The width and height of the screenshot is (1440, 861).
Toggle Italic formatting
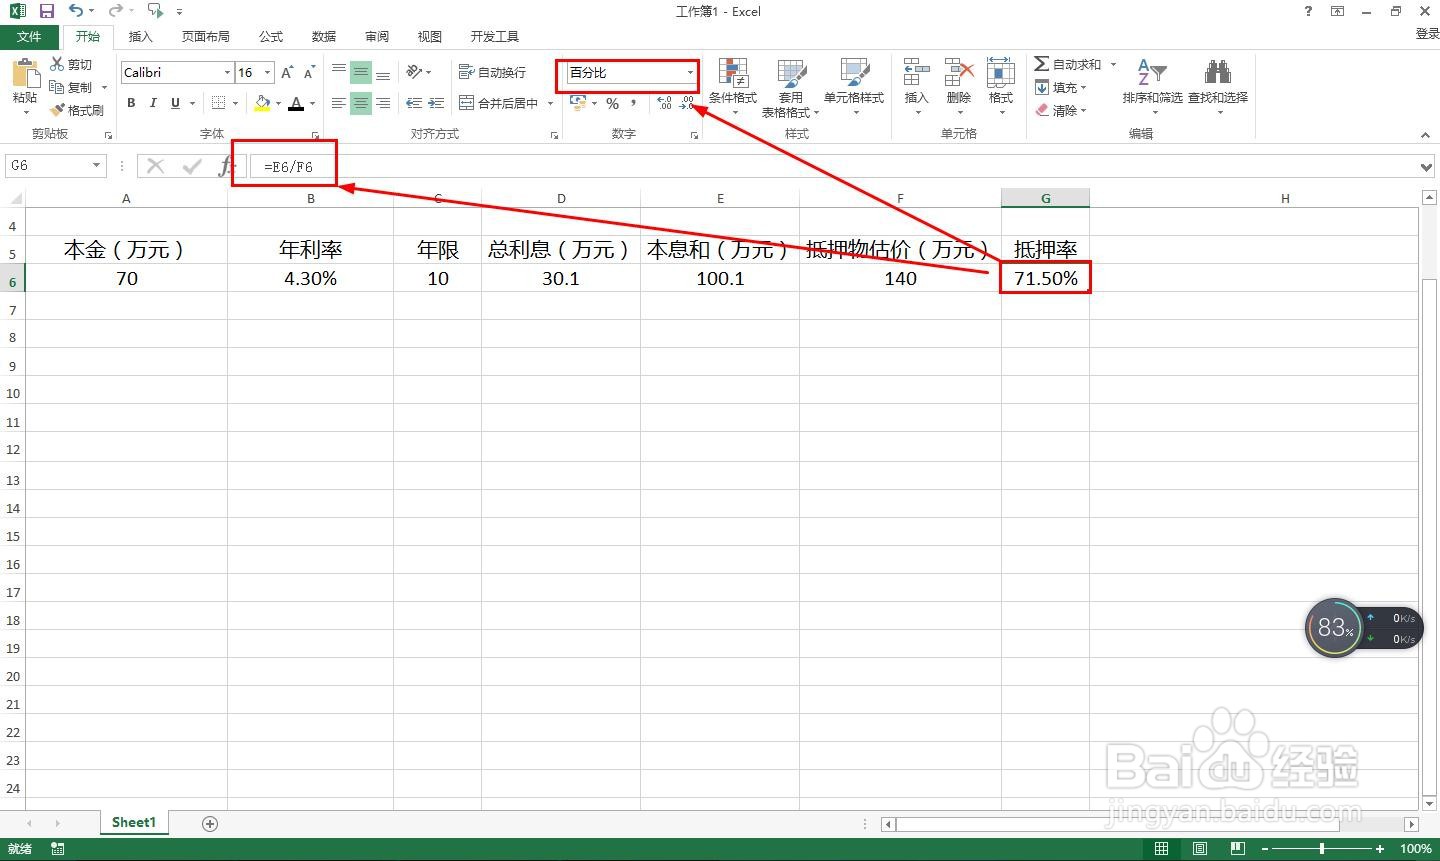153,103
